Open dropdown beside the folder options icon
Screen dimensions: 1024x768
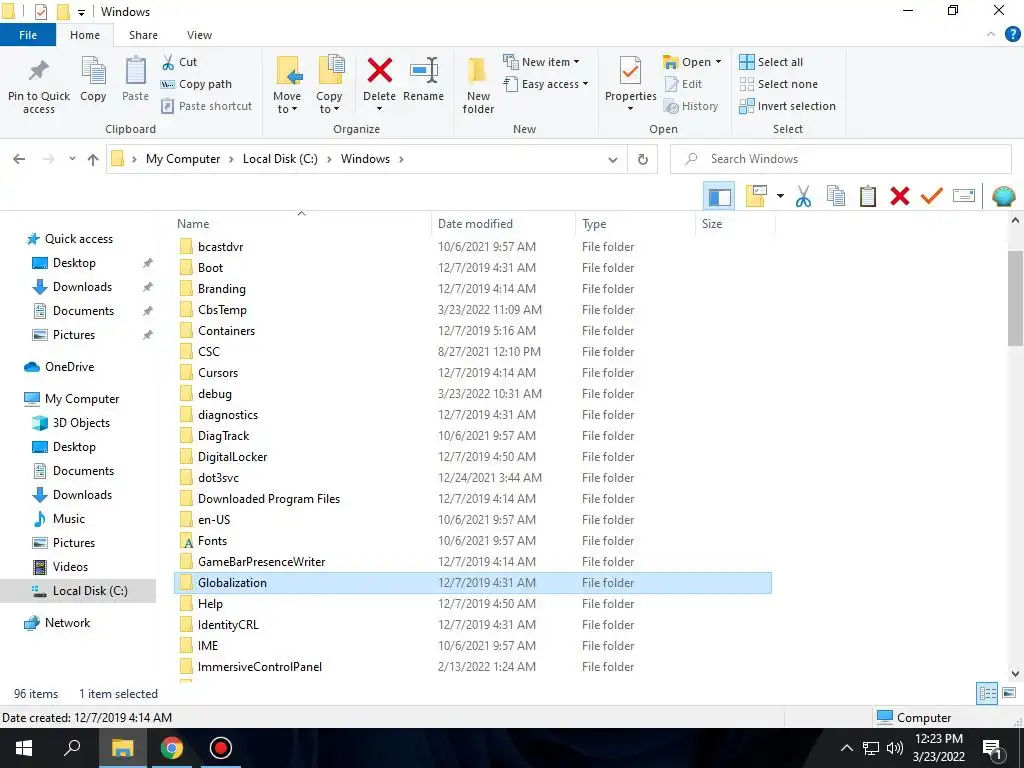pos(780,196)
